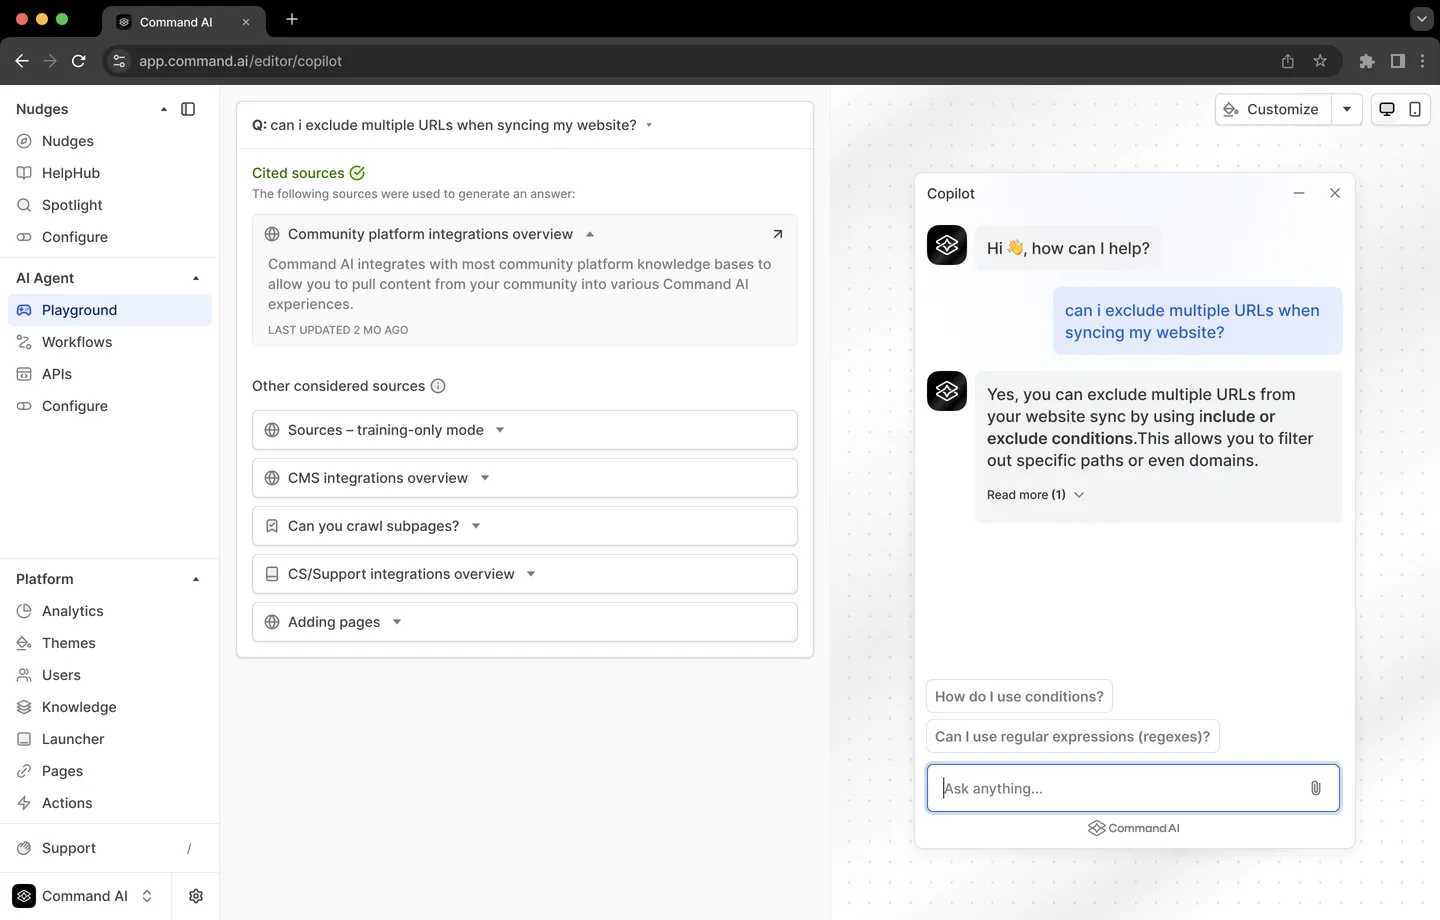Open HelpHub in the sidebar
The image size is (1440, 920).
pyautogui.click(x=110, y=173)
